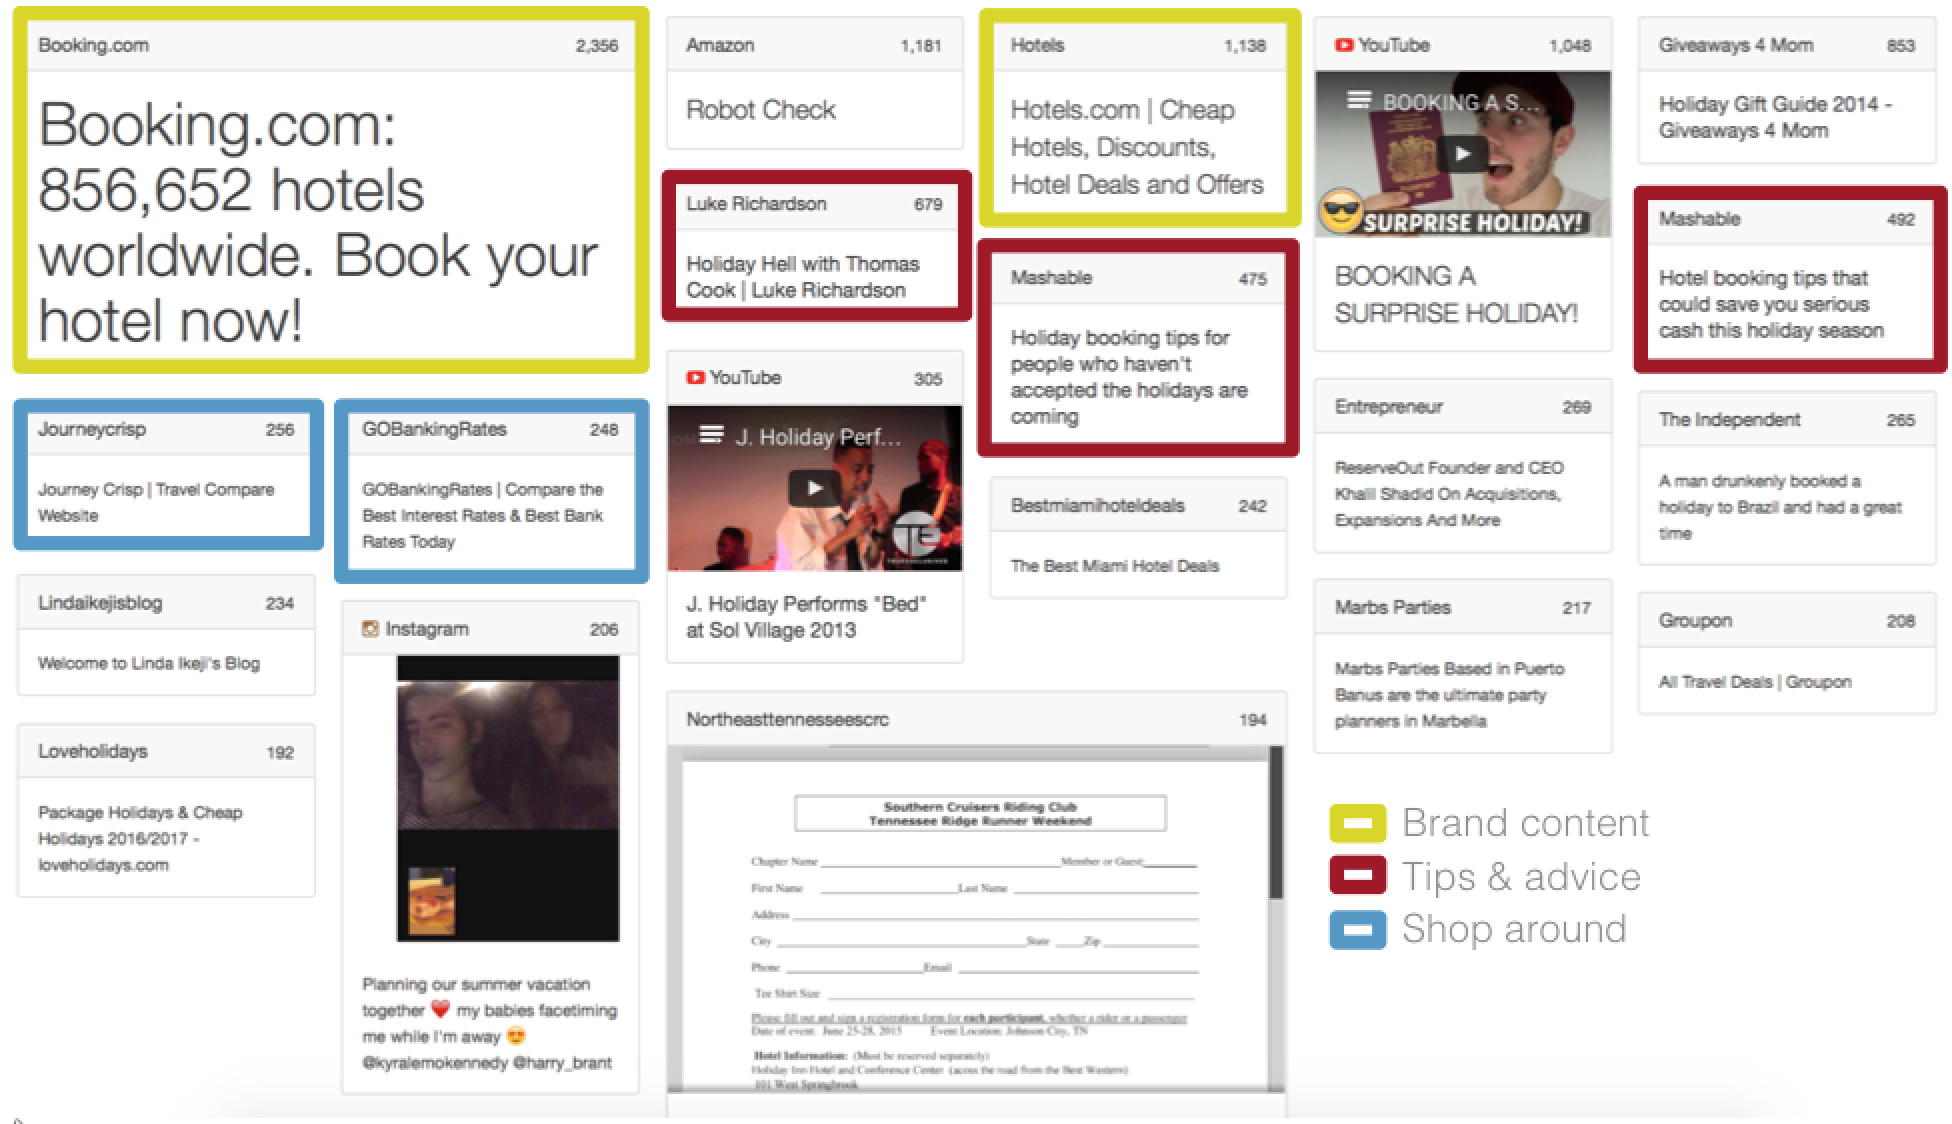This screenshot has width=1952, height=1124.
Task: Open the playlist icon on the J. Holiday video
Action: coord(711,434)
